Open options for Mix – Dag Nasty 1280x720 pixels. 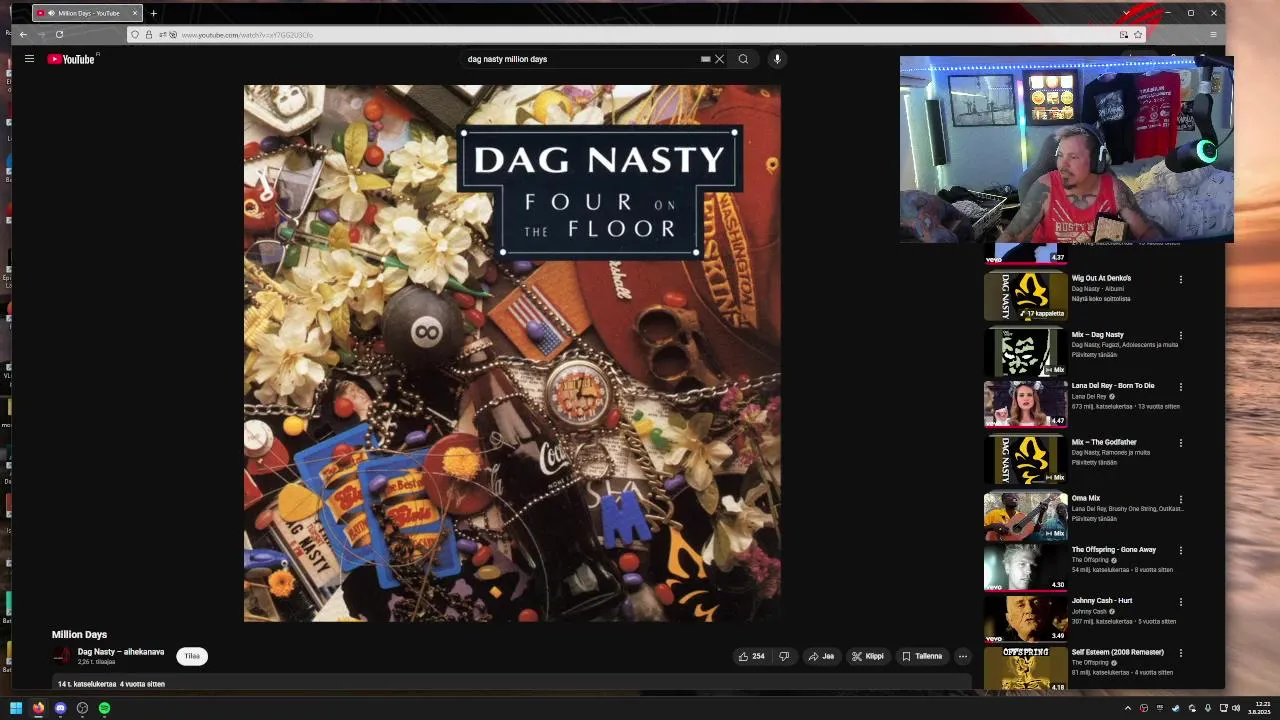pyautogui.click(x=1181, y=336)
